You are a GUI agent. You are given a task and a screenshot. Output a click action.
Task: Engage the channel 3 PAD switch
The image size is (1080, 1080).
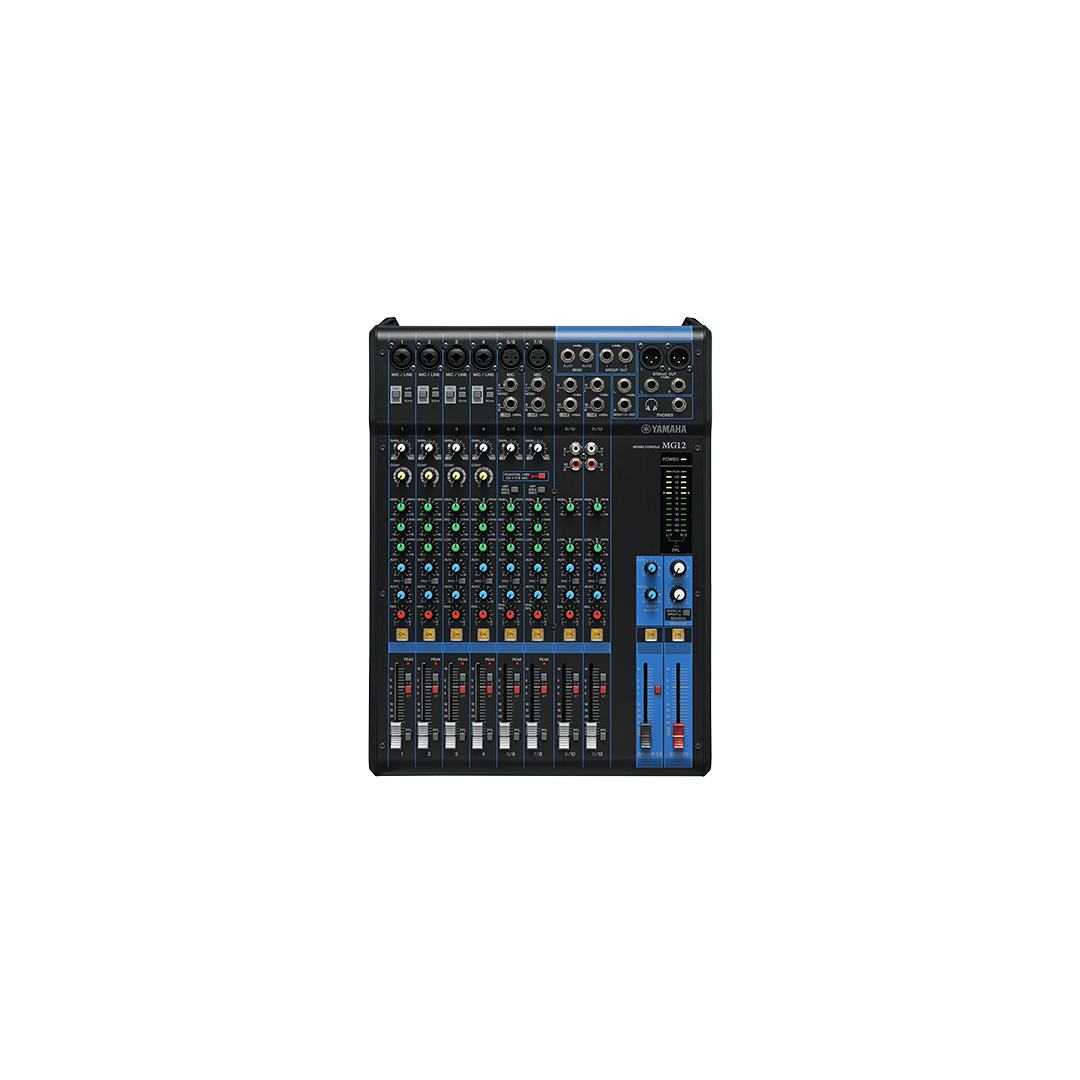450,394
